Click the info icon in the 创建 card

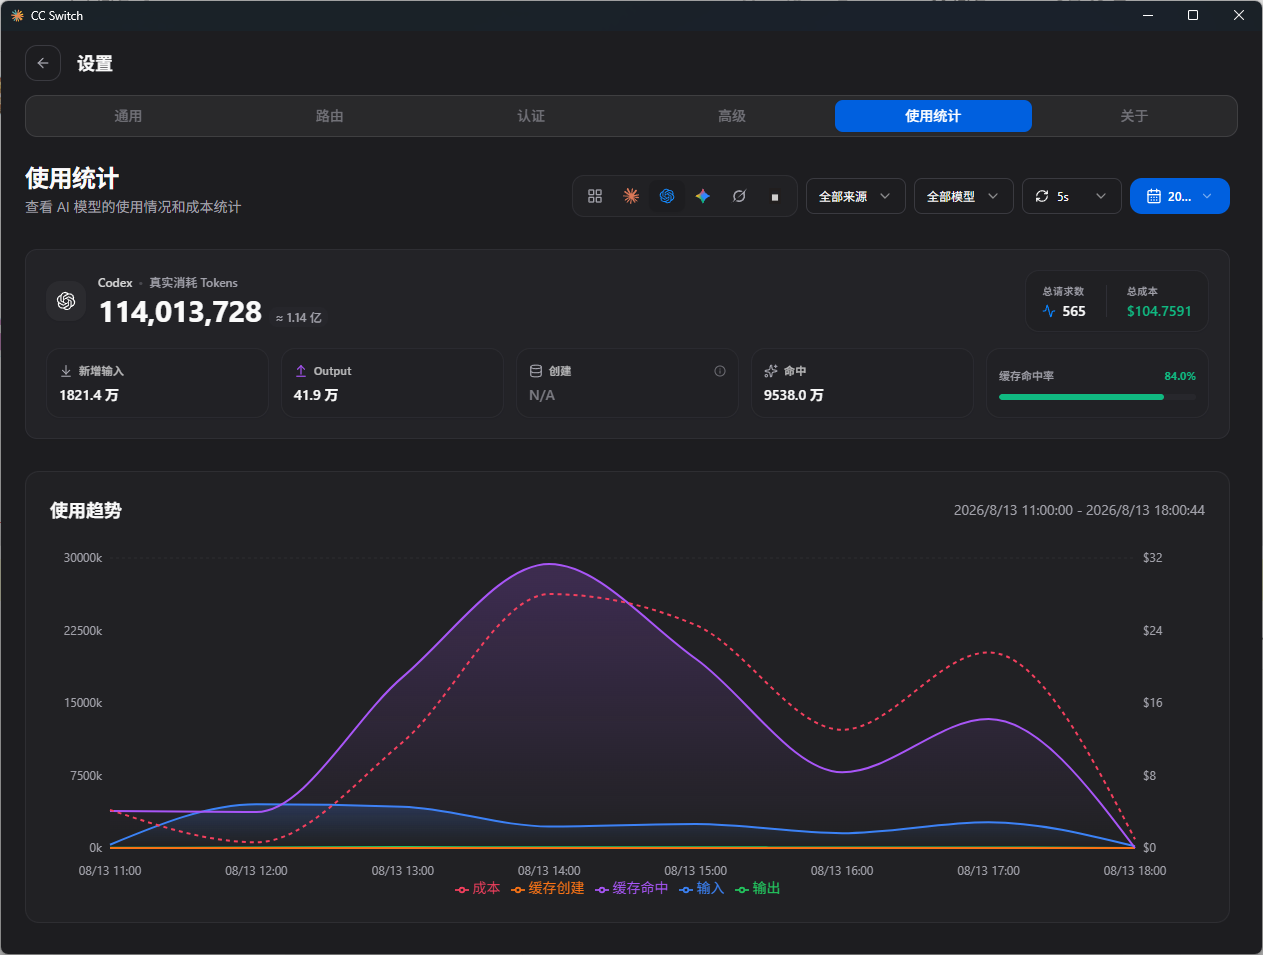coord(720,371)
